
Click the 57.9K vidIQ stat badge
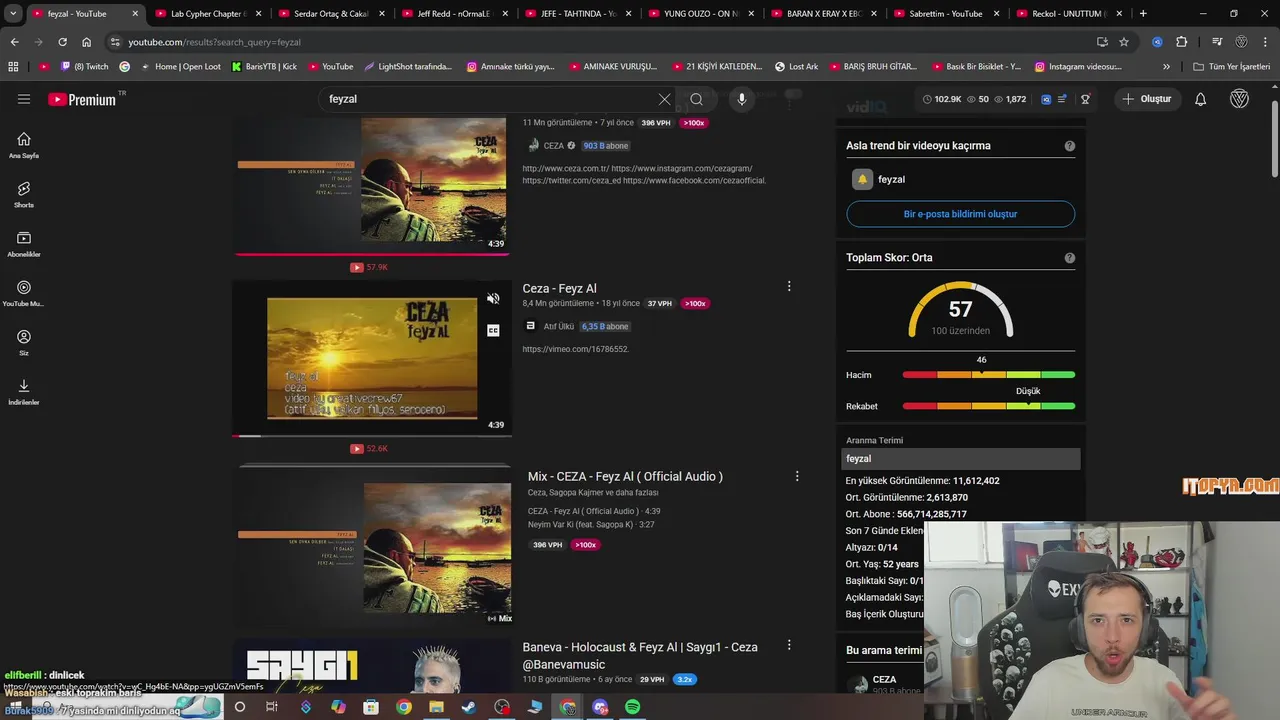coord(369,267)
